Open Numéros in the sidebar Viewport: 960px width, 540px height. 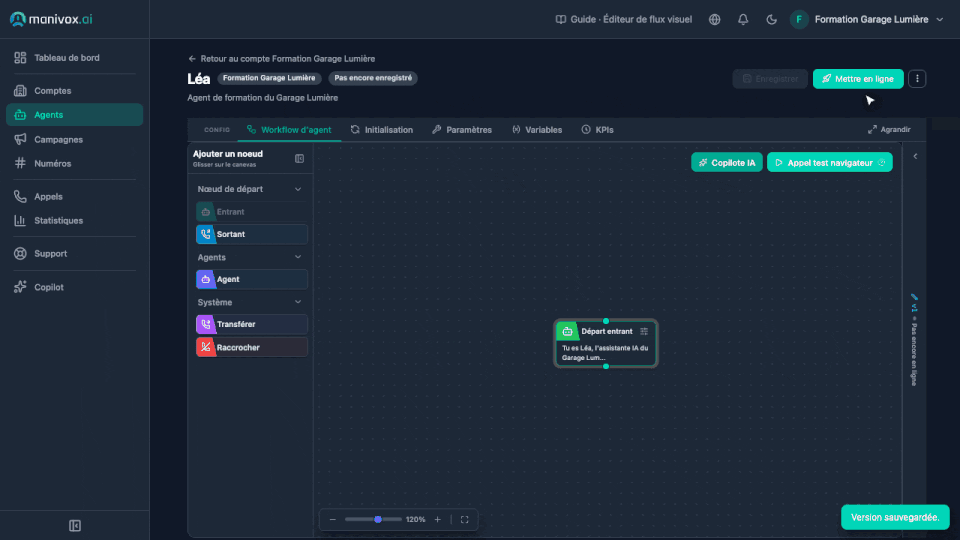[x=74, y=163]
